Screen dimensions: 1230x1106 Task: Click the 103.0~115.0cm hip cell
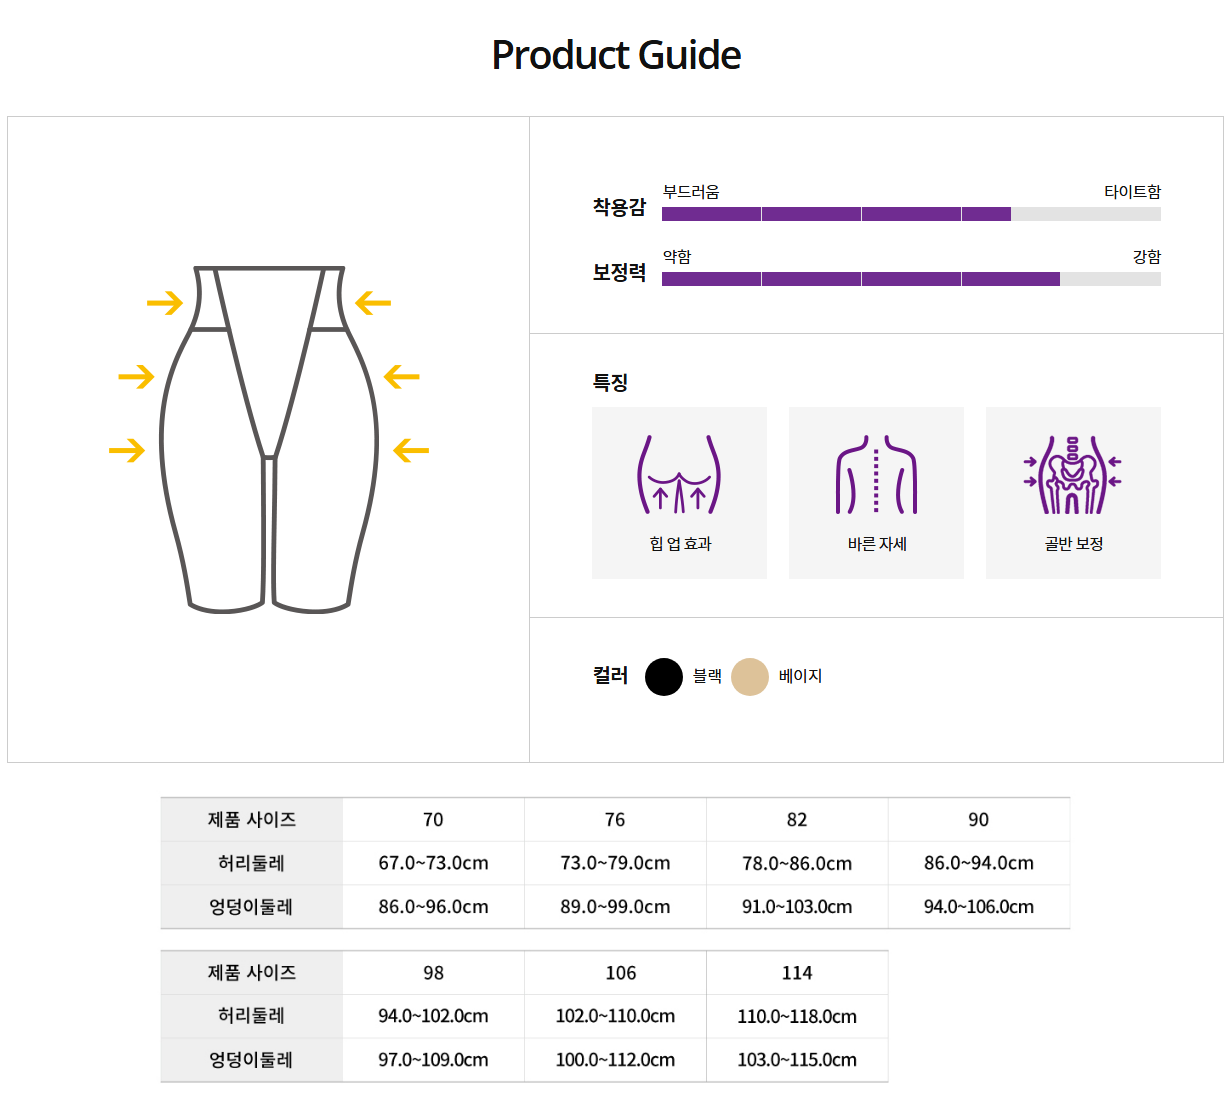(797, 1060)
